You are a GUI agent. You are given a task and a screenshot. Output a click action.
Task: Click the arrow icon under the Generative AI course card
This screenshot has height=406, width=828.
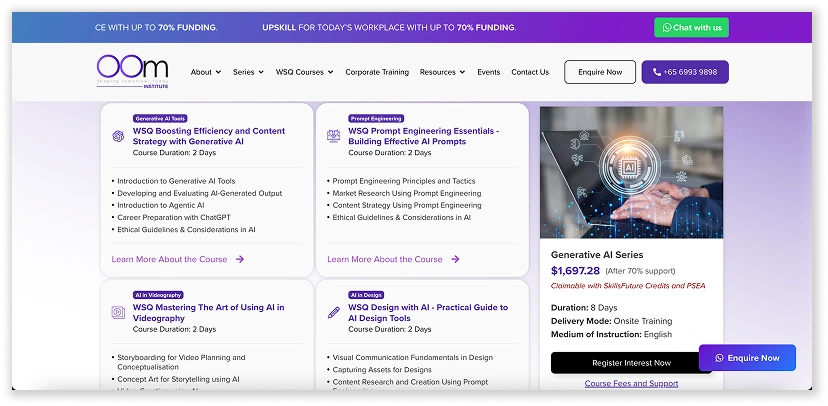[240, 259]
